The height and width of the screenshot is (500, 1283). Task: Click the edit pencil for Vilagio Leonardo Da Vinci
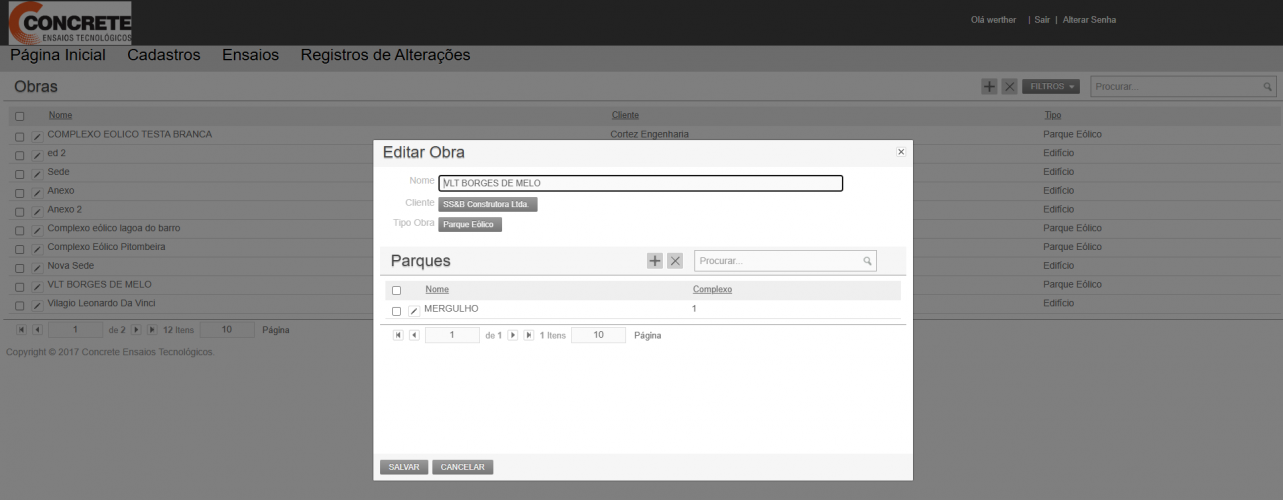[37, 305]
